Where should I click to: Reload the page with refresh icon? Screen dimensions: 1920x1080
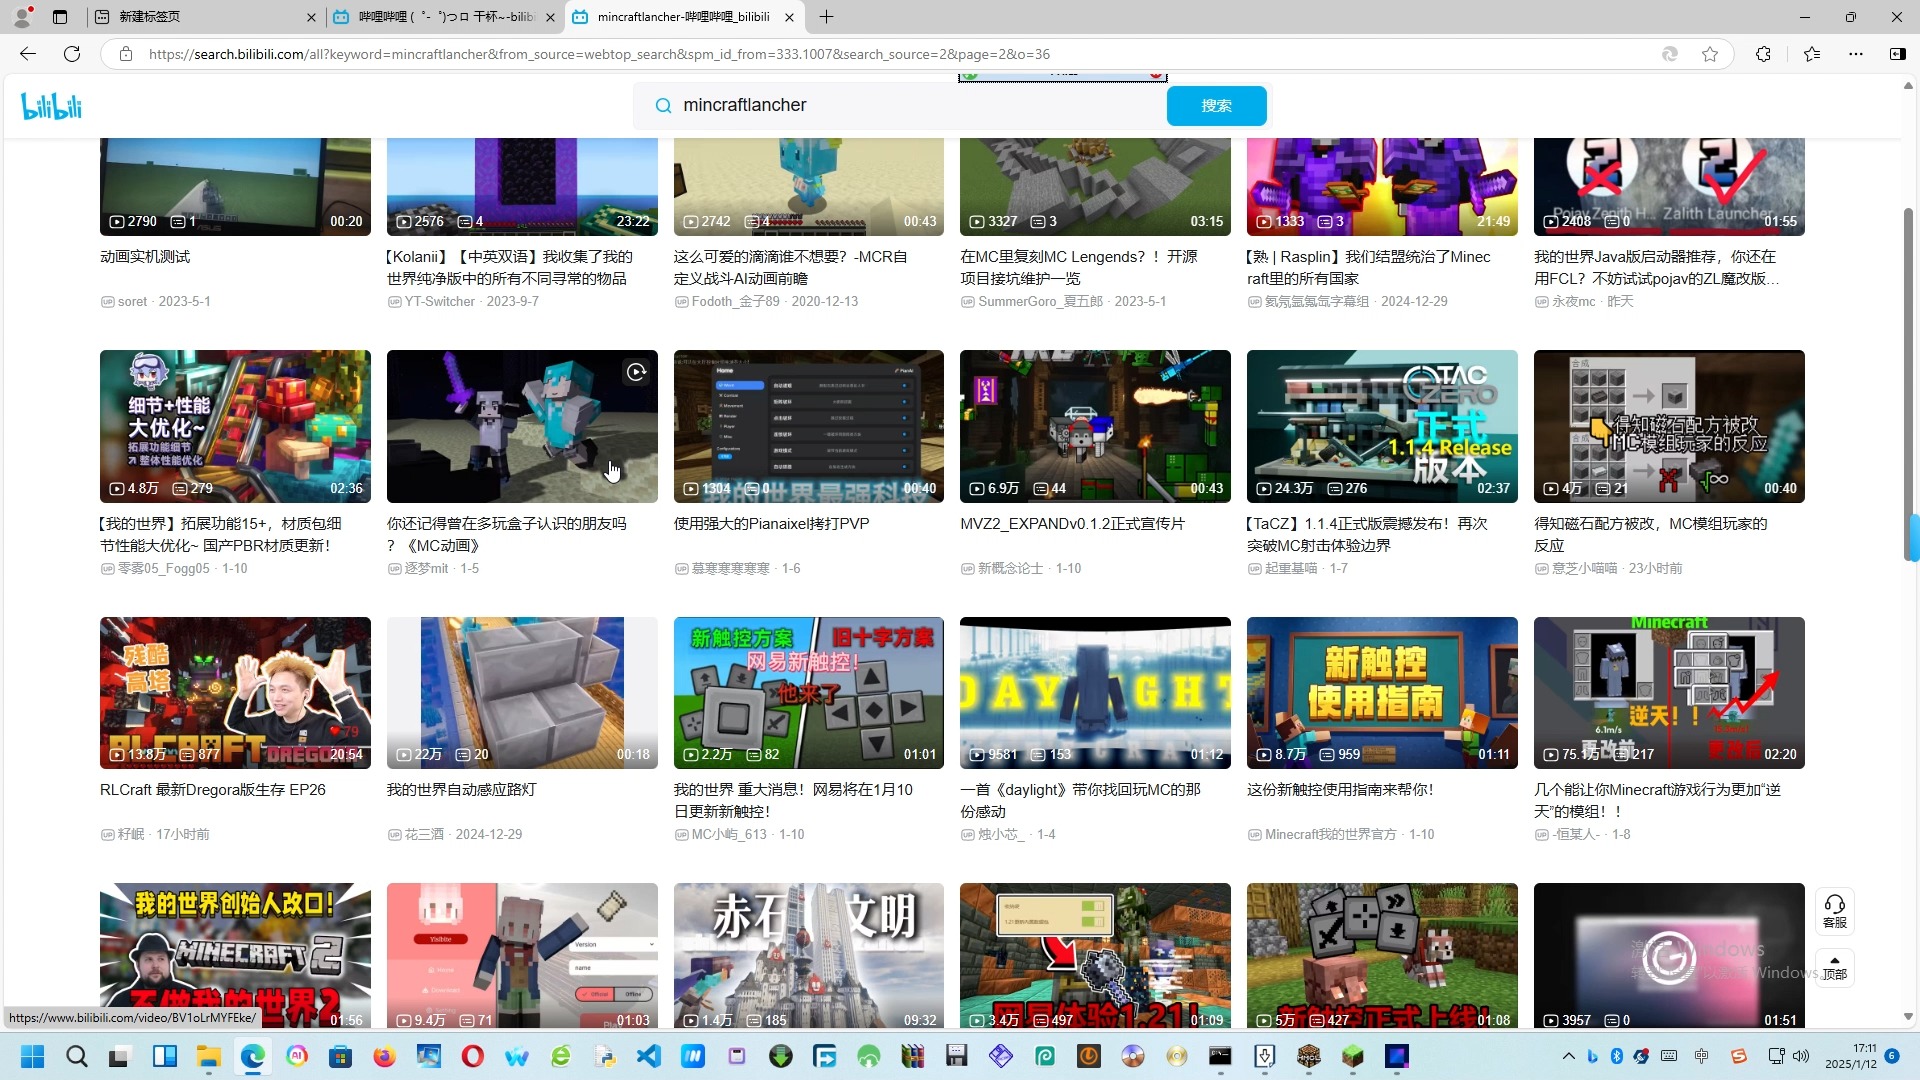pos(72,54)
